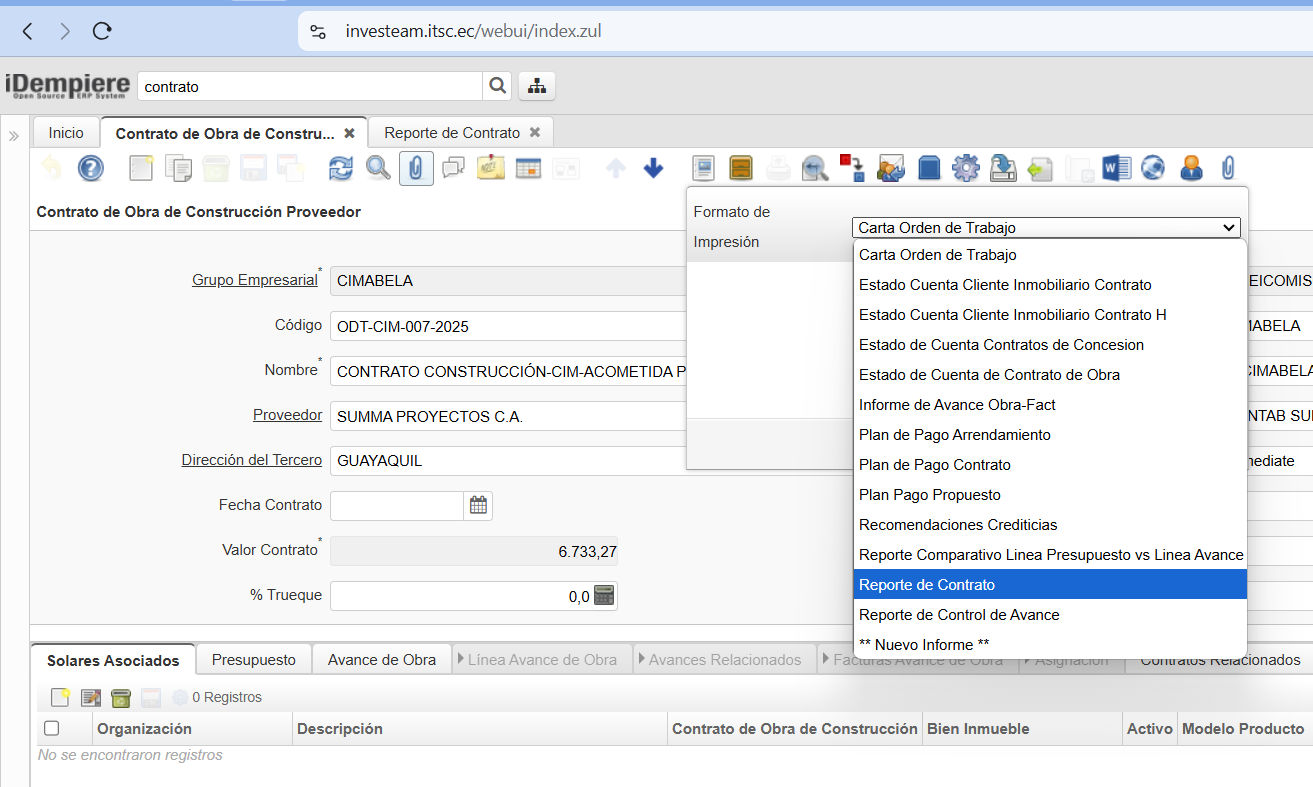This screenshot has width=1313, height=787.
Task: Click the blue down arrow next-record icon
Action: pyautogui.click(x=653, y=168)
